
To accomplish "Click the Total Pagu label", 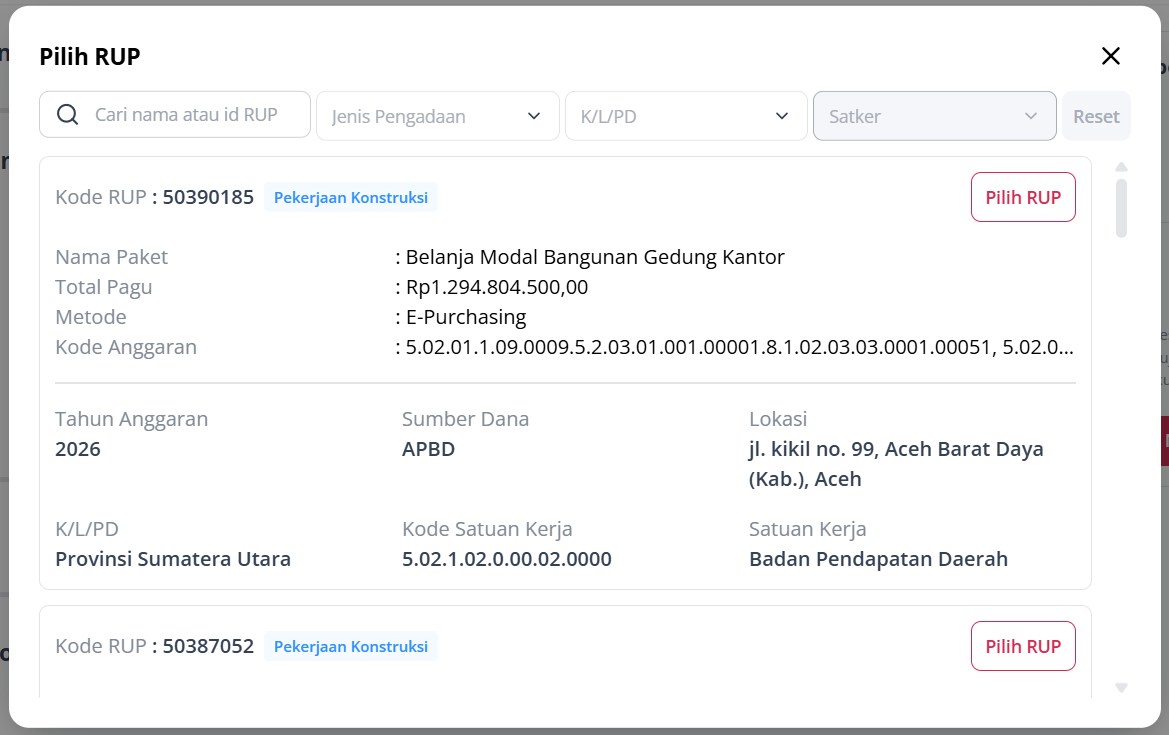I will click(x=104, y=287).
